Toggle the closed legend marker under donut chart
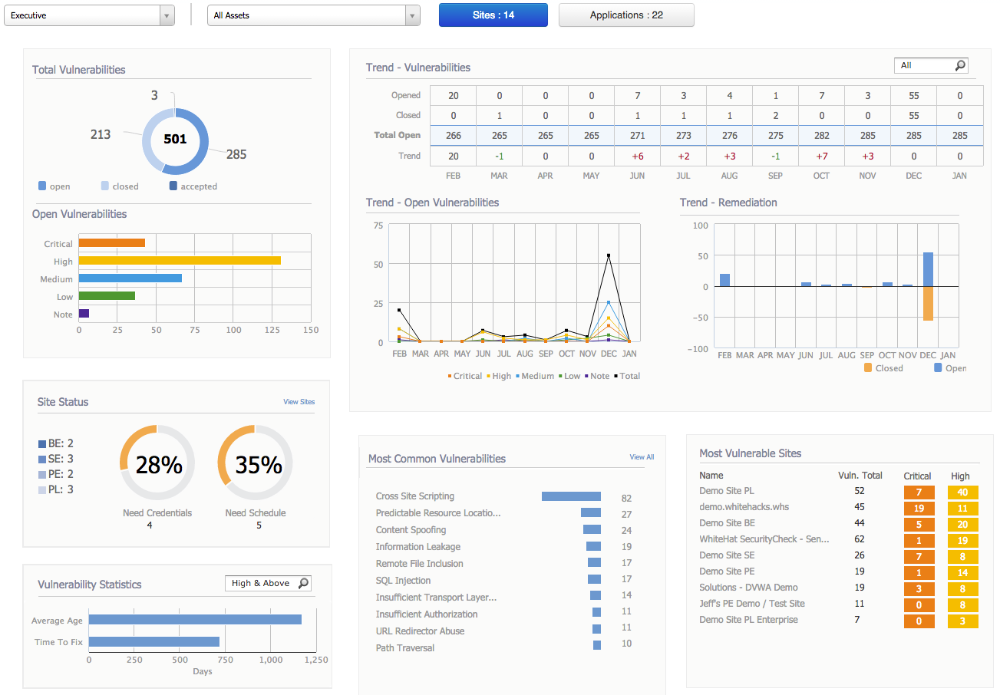This screenshot has width=1000, height=695. tap(105, 186)
